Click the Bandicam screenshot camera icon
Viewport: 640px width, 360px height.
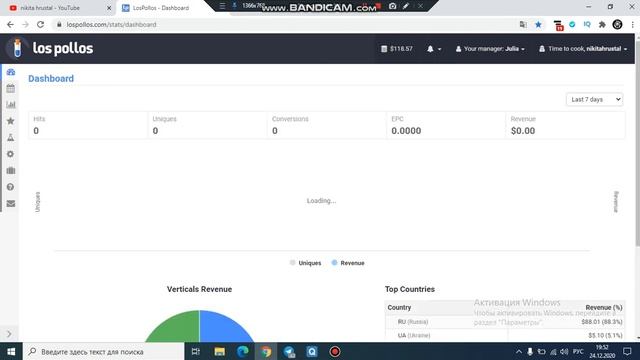point(392,6)
